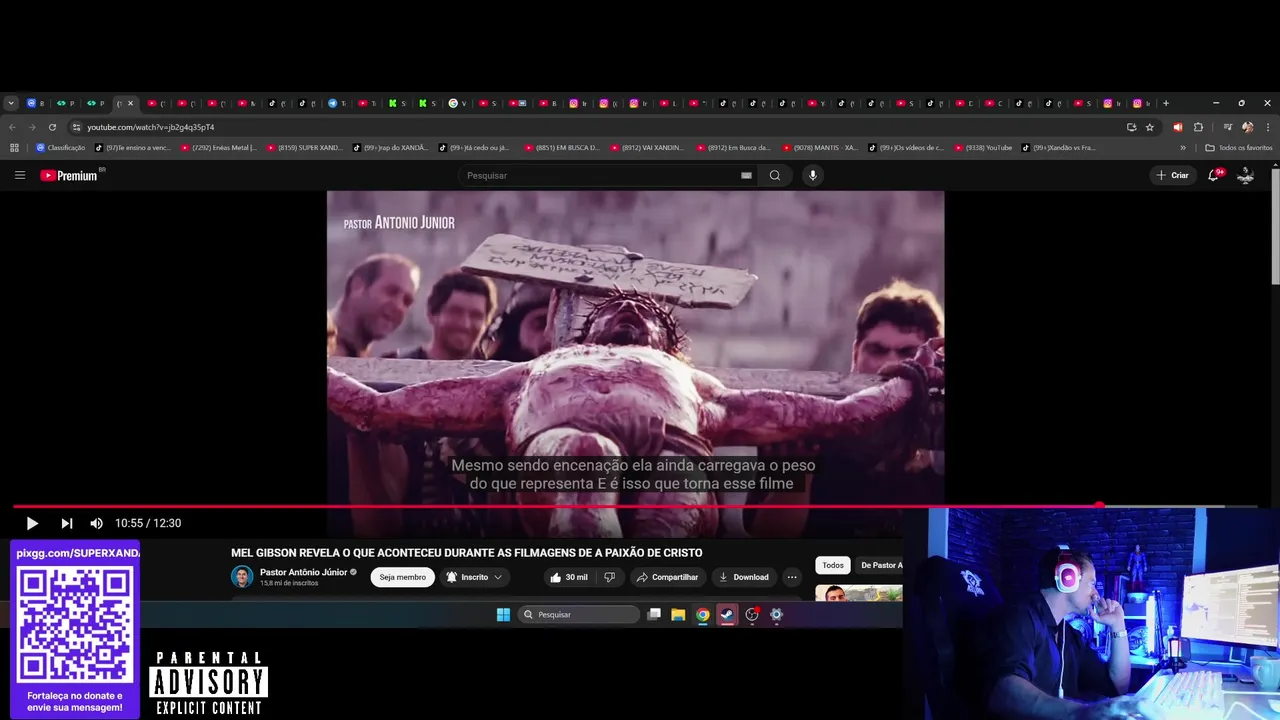Go to YouTube Premium home logo
This screenshot has height=720, width=1280.
pos(70,175)
